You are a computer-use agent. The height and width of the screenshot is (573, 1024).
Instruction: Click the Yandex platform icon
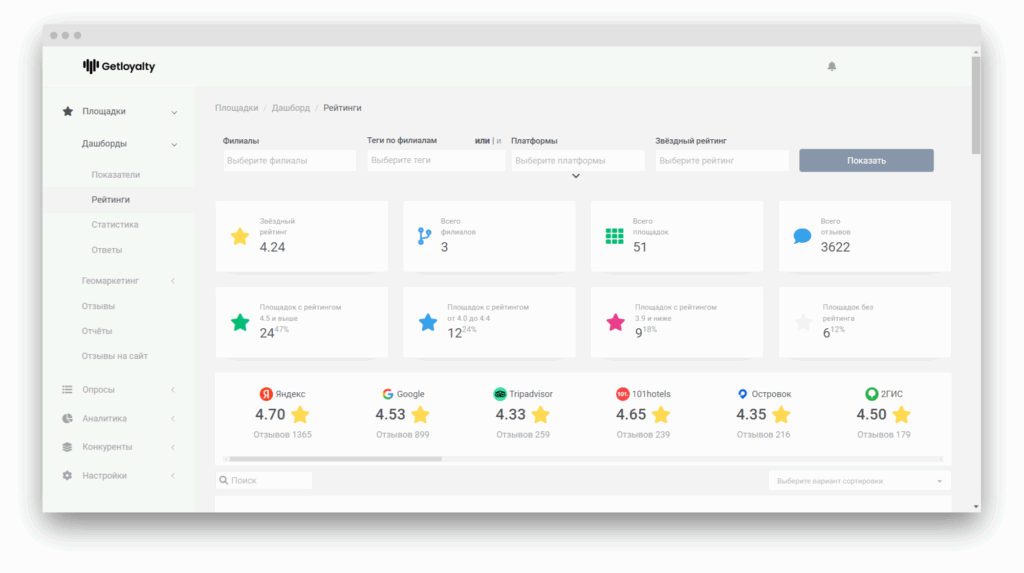tap(266, 394)
